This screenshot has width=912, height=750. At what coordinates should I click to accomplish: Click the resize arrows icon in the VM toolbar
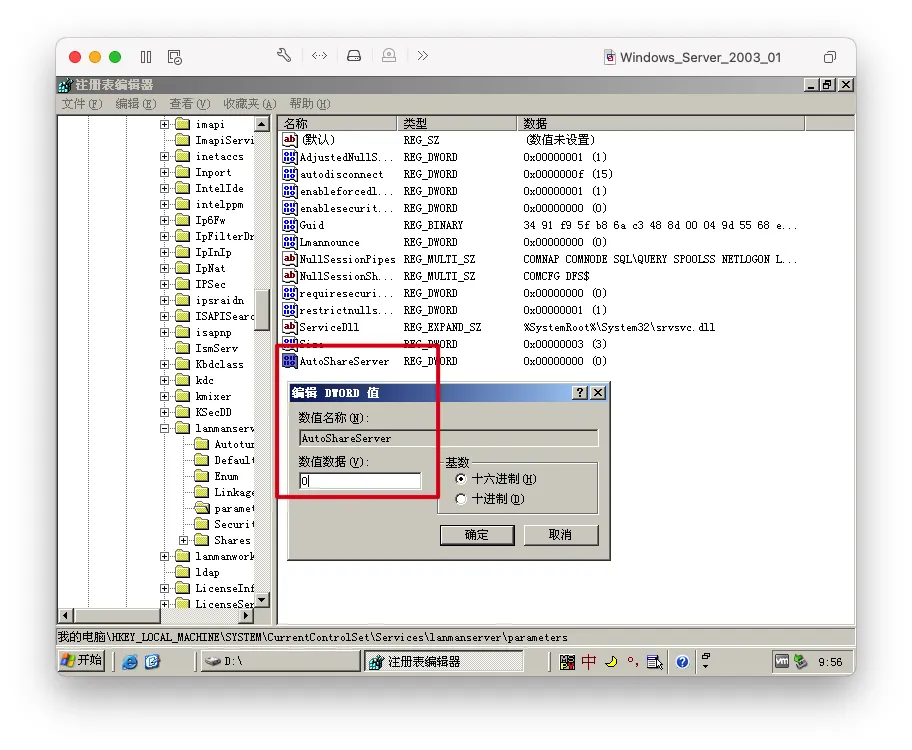(x=319, y=56)
